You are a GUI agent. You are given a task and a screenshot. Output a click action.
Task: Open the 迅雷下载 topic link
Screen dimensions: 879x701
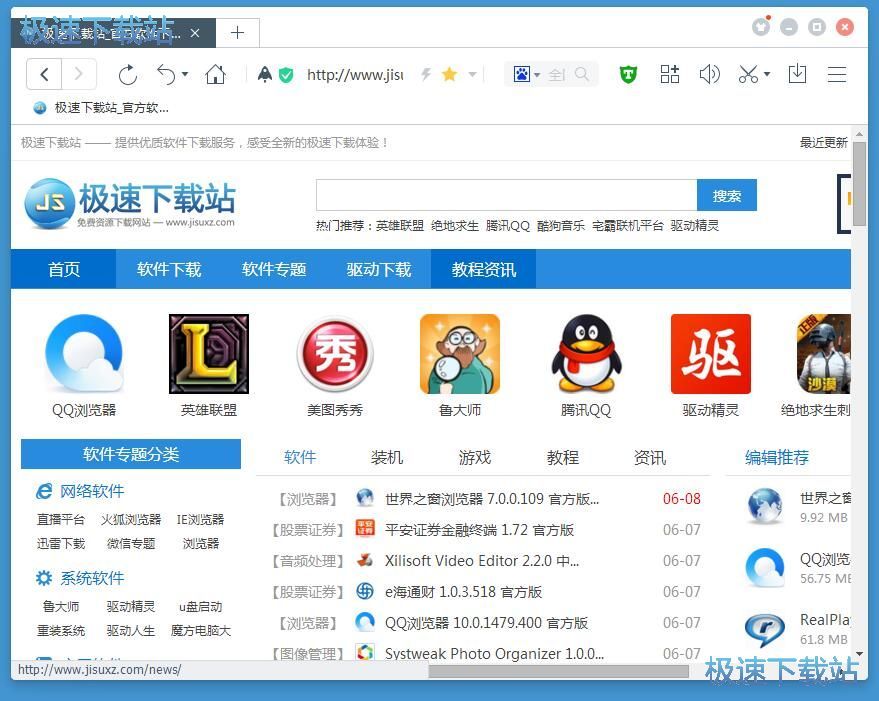tap(61, 543)
